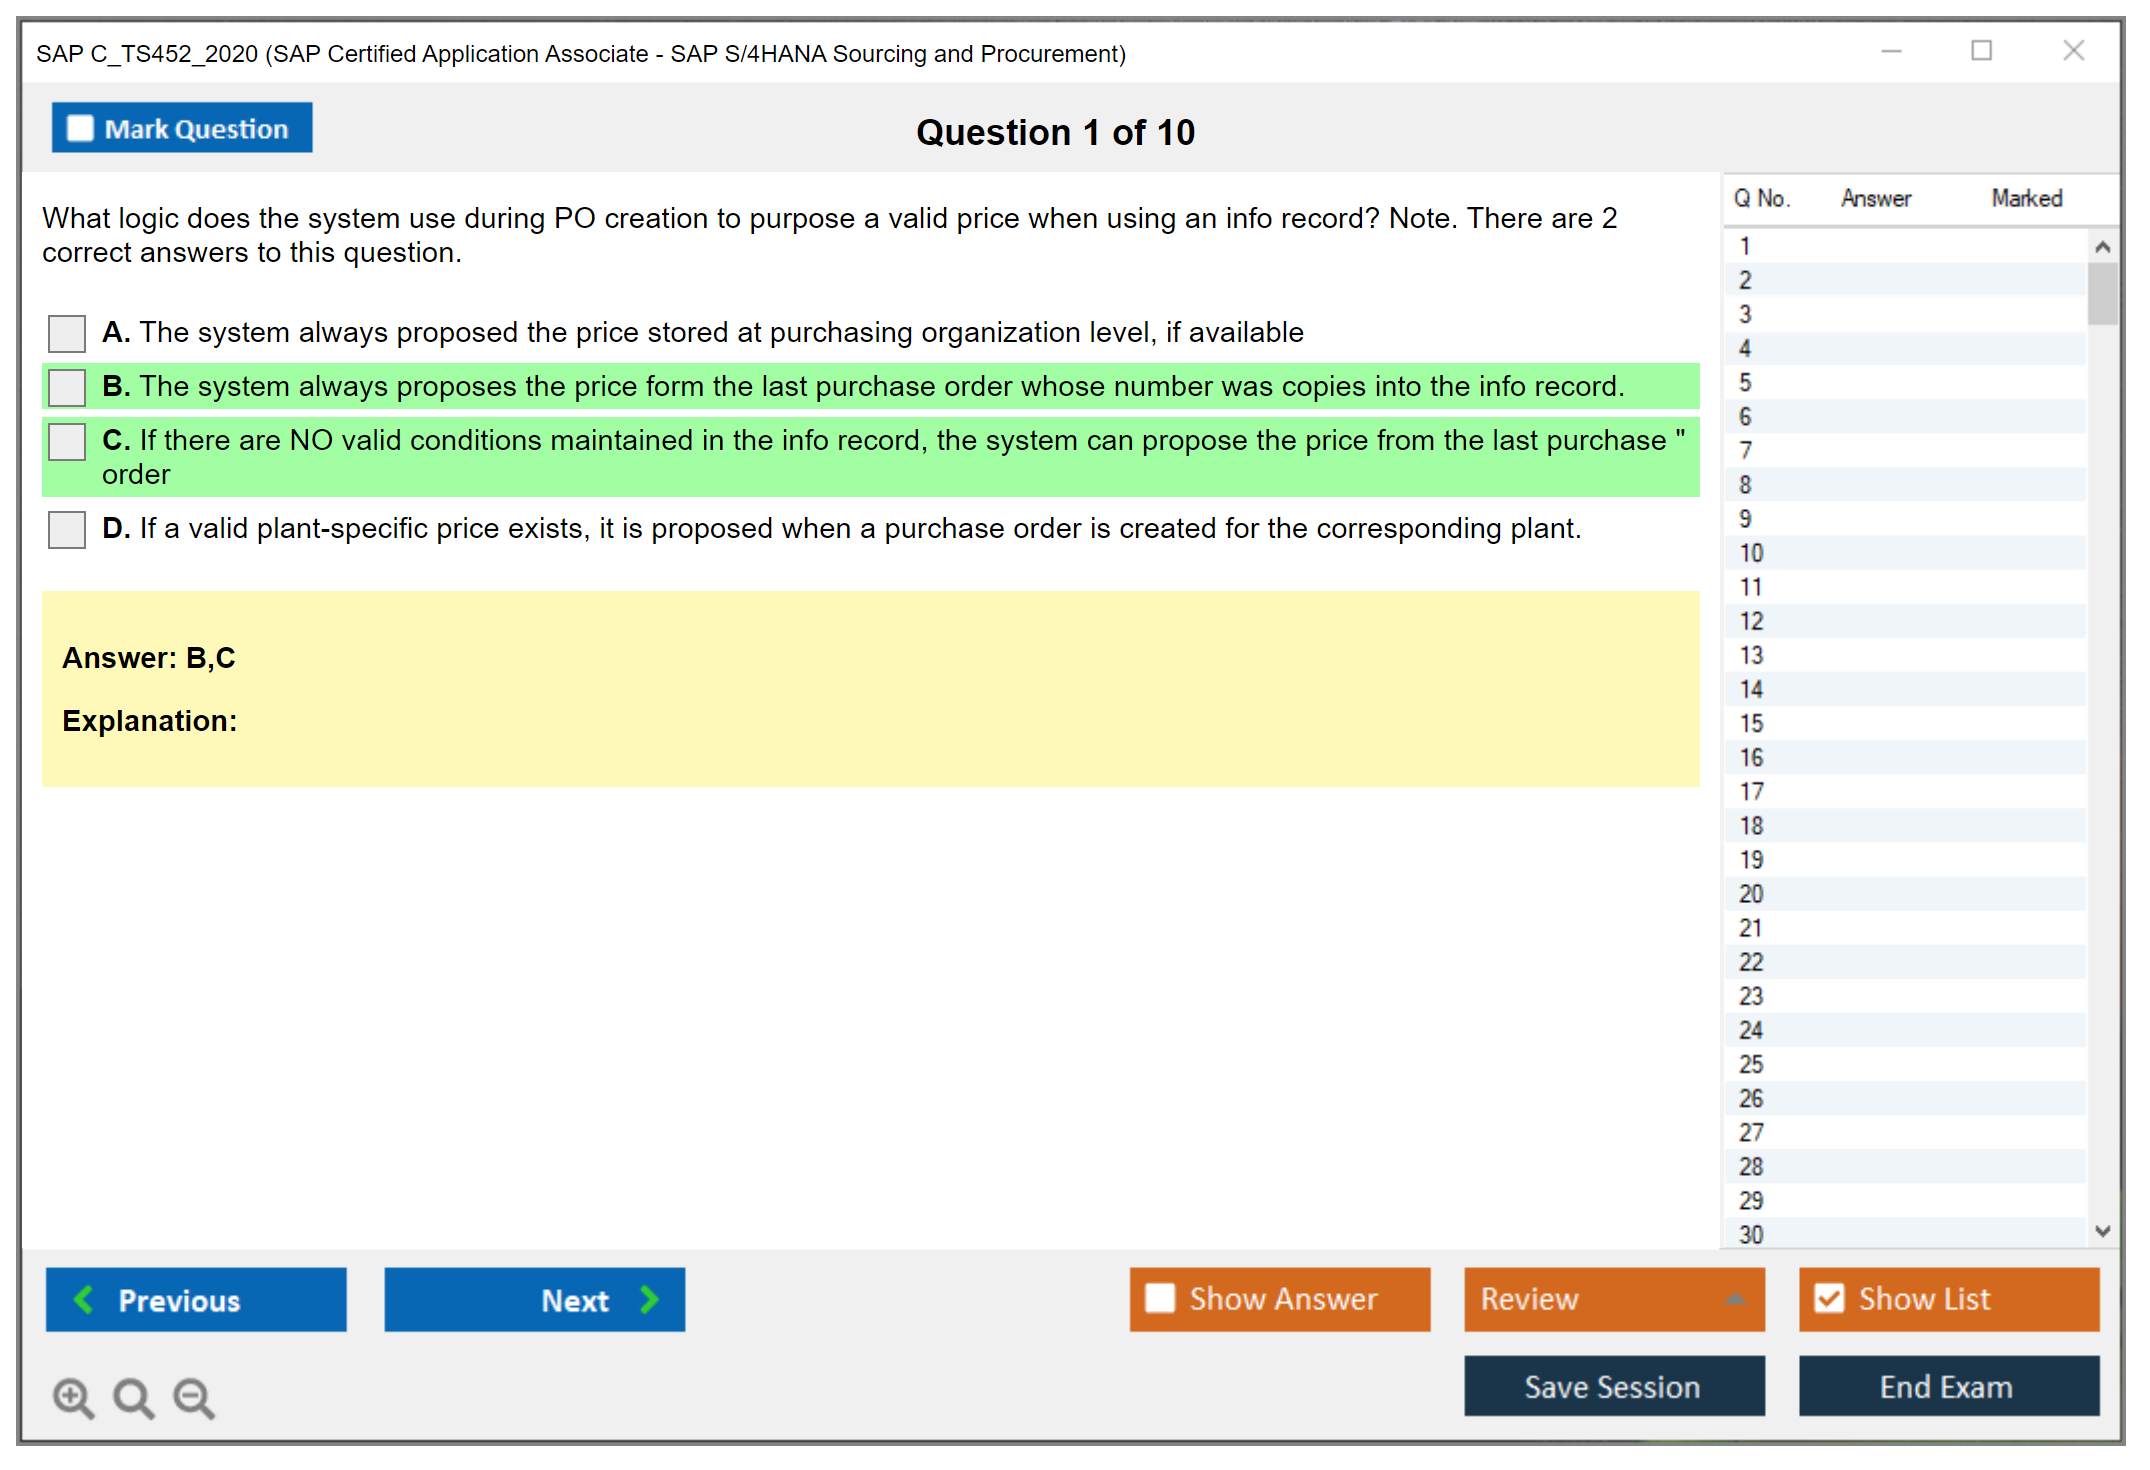Click the End Exam button
Screen dimensions: 2150x1470
point(1947,1386)
